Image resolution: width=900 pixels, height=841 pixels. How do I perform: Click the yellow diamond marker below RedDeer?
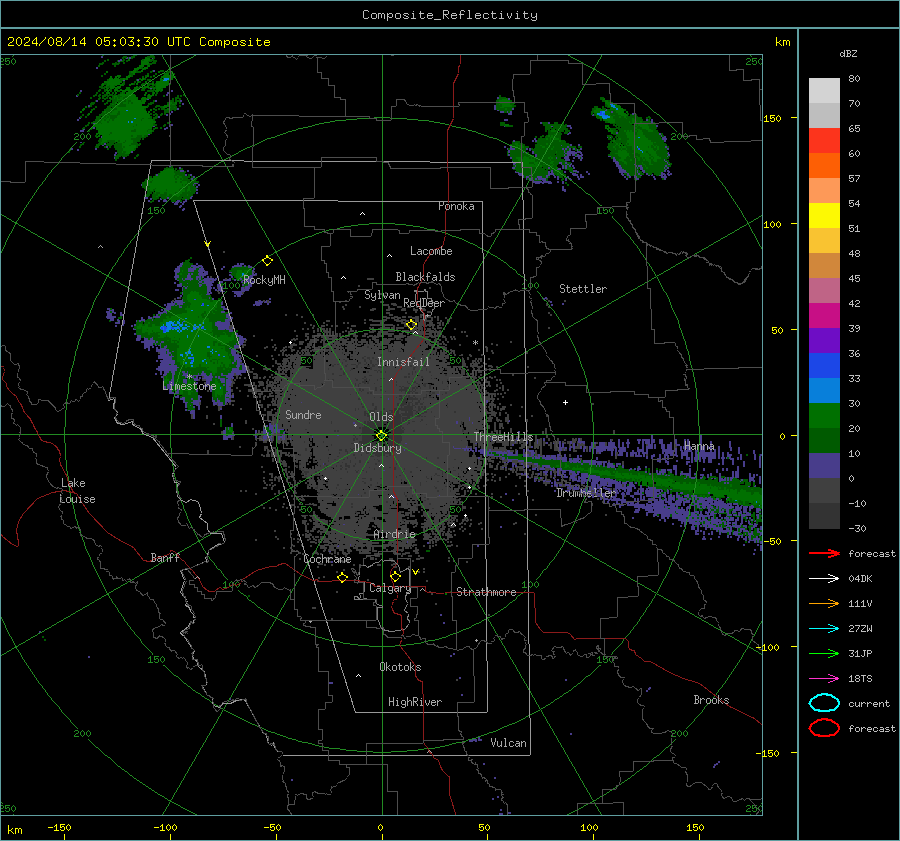(412, 325)
